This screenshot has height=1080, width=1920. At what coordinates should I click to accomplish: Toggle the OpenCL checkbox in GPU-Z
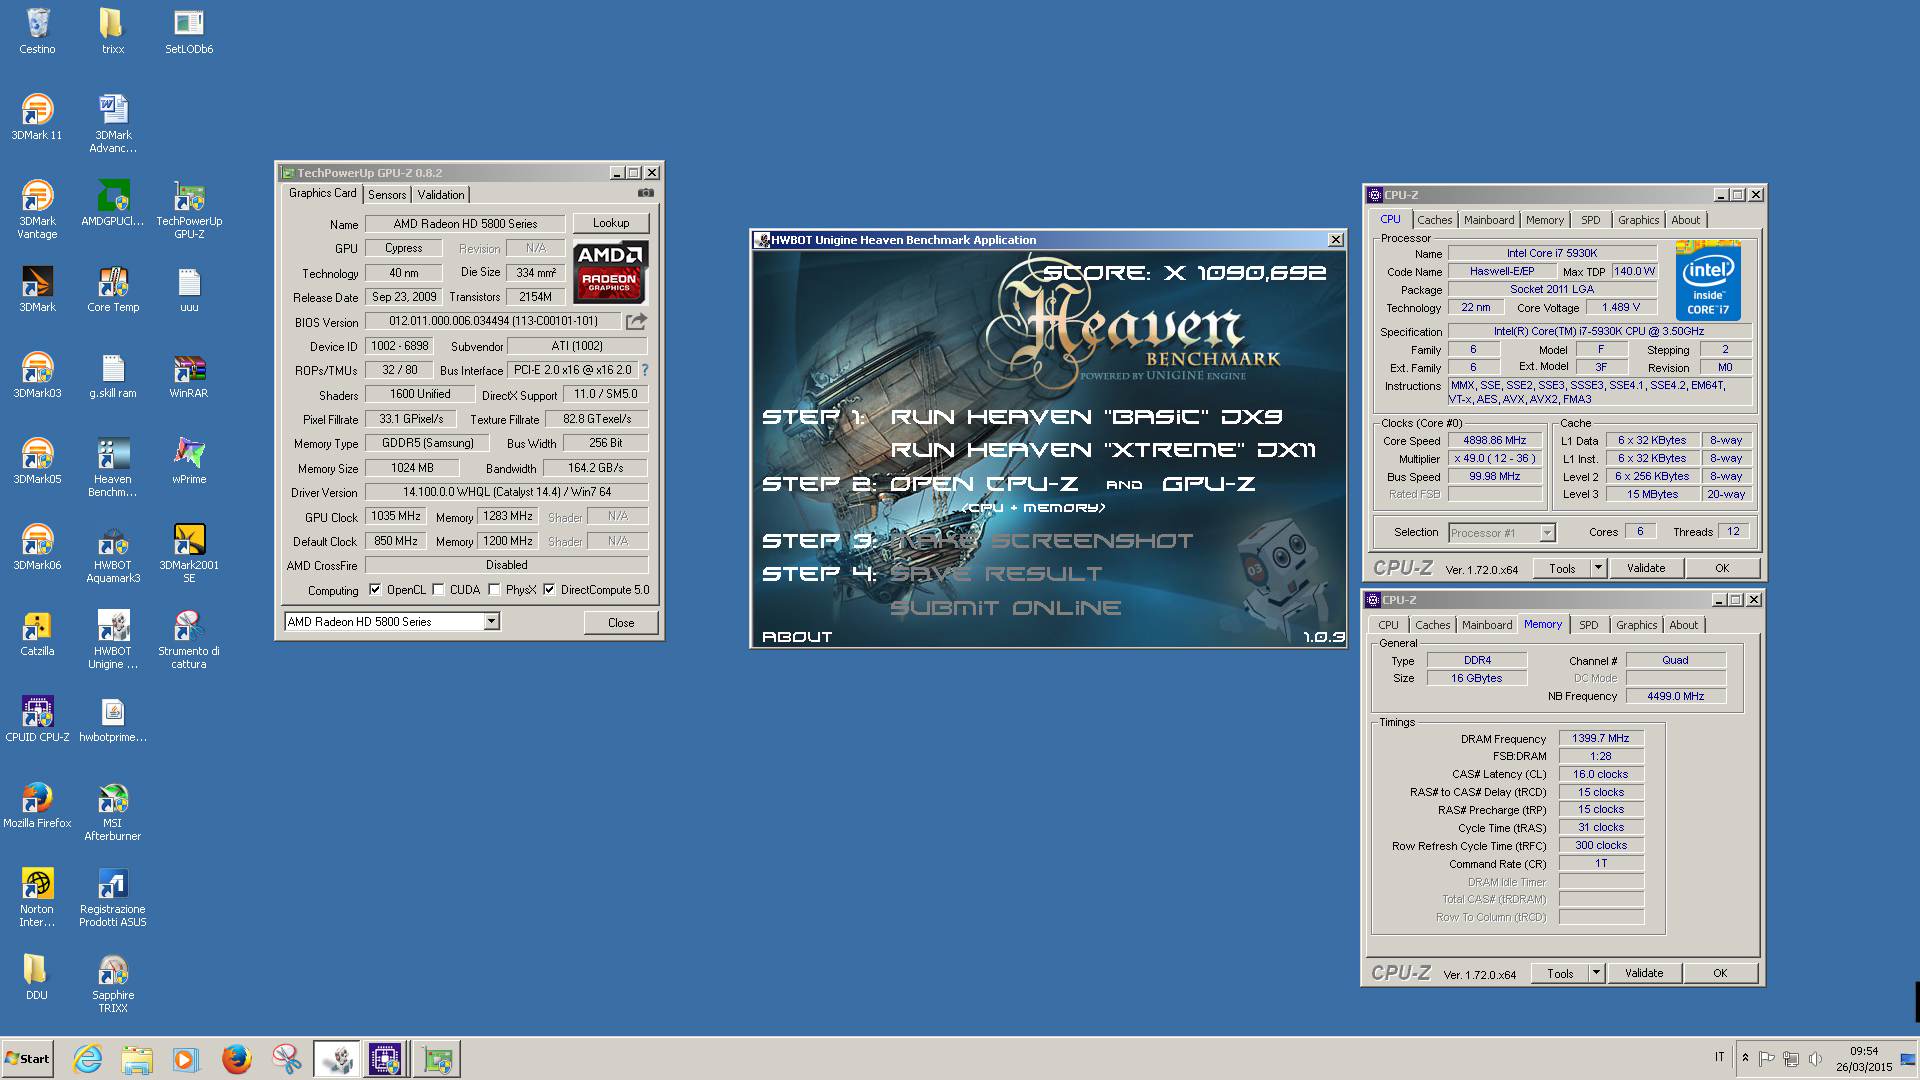[x=375, y=590]
